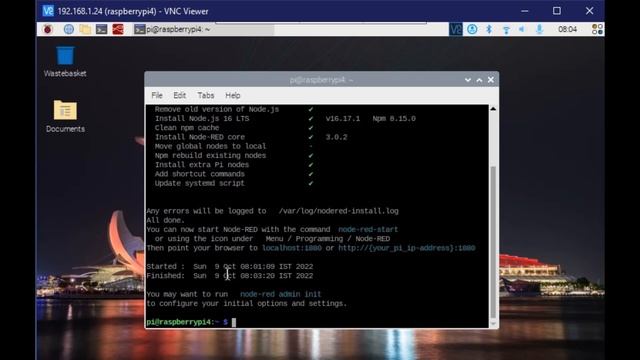Click the /var/log/nodered-install.log path
Viewport: 640px width, 360px height.
(339, 211)
